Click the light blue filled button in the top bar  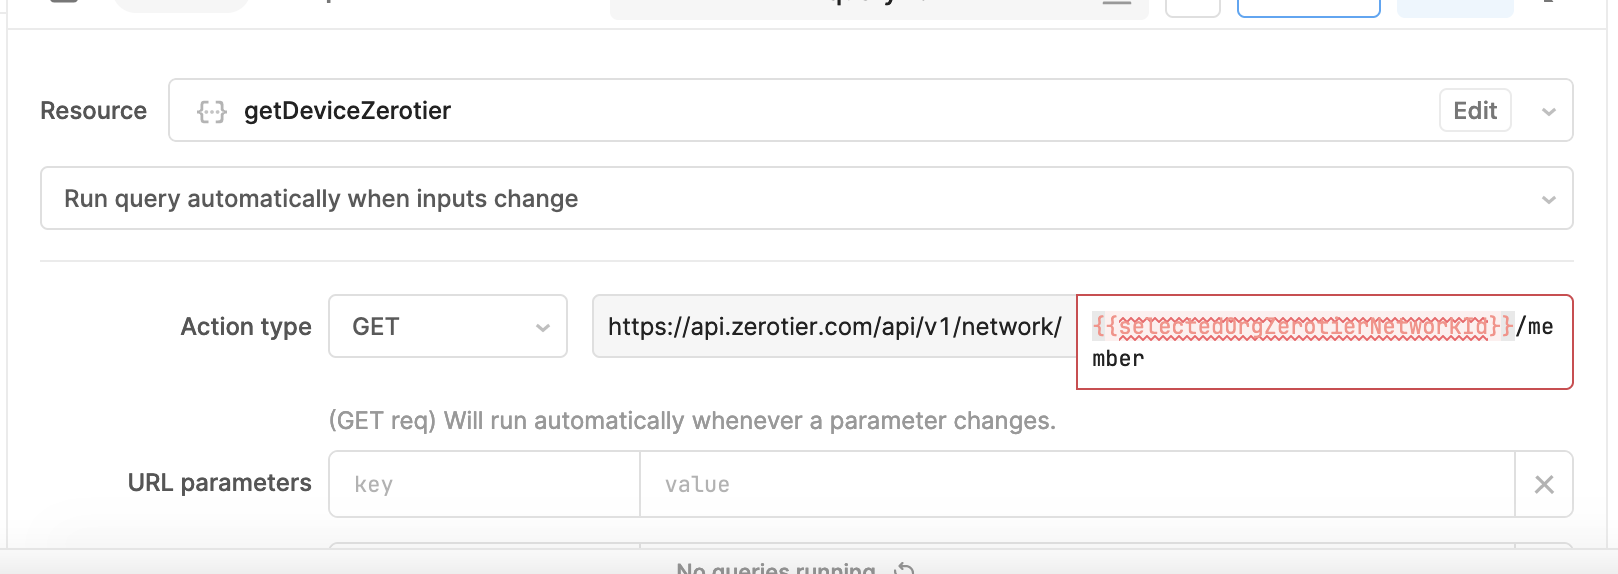coord(1455,7)
